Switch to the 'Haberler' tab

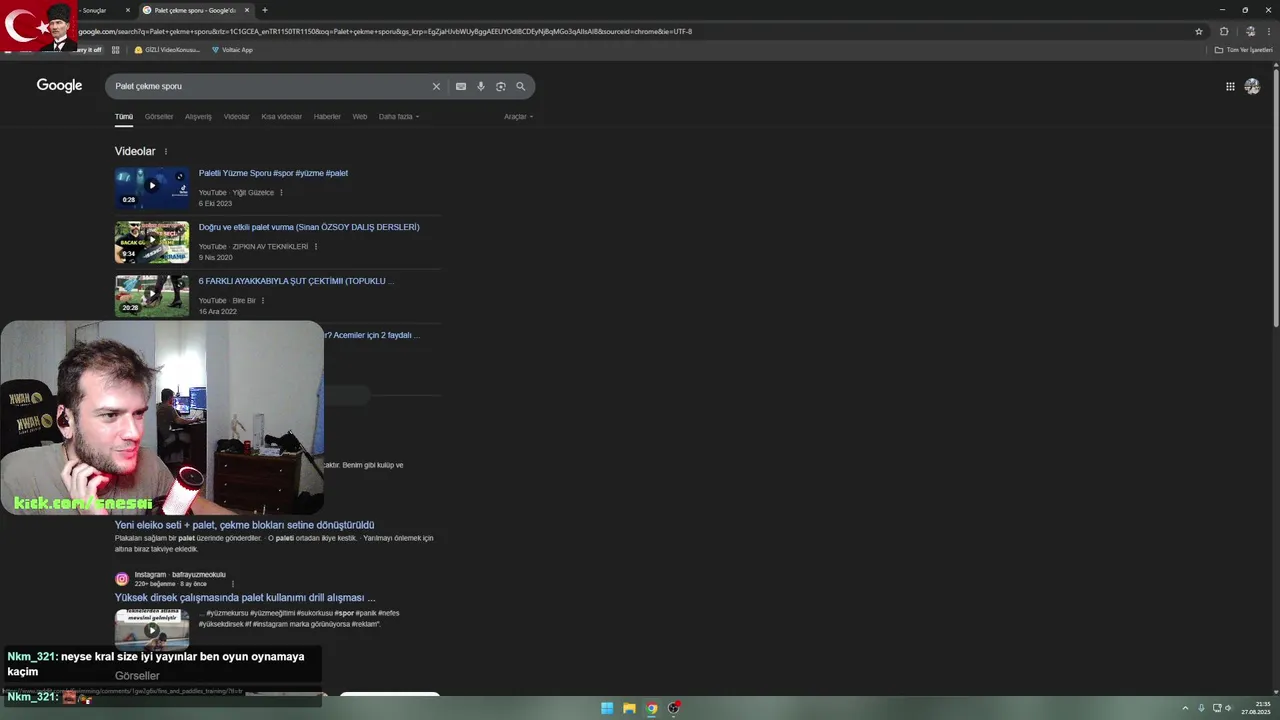pyautogui.click(x=327, y=117)
